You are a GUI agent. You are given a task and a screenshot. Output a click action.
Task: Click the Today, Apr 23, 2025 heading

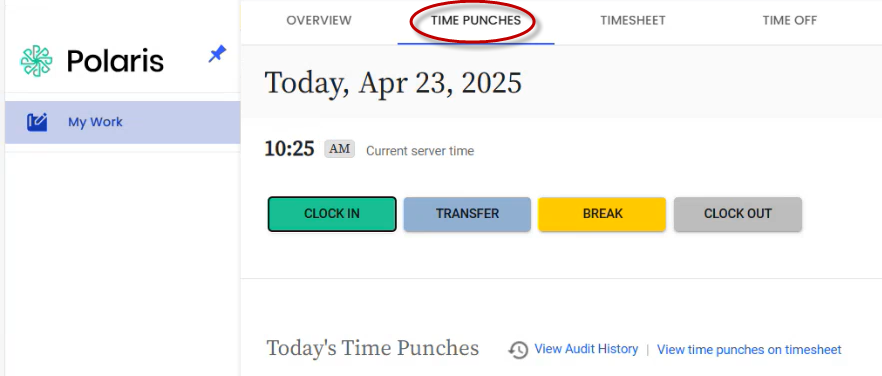click(393, 84)
